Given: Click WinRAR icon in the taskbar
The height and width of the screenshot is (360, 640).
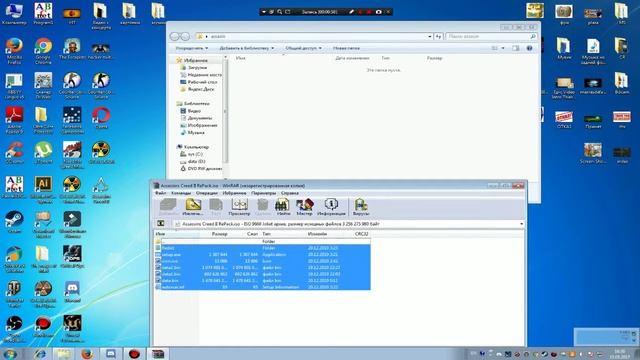Looking at the screenshot, I should [x=158, y=354].
